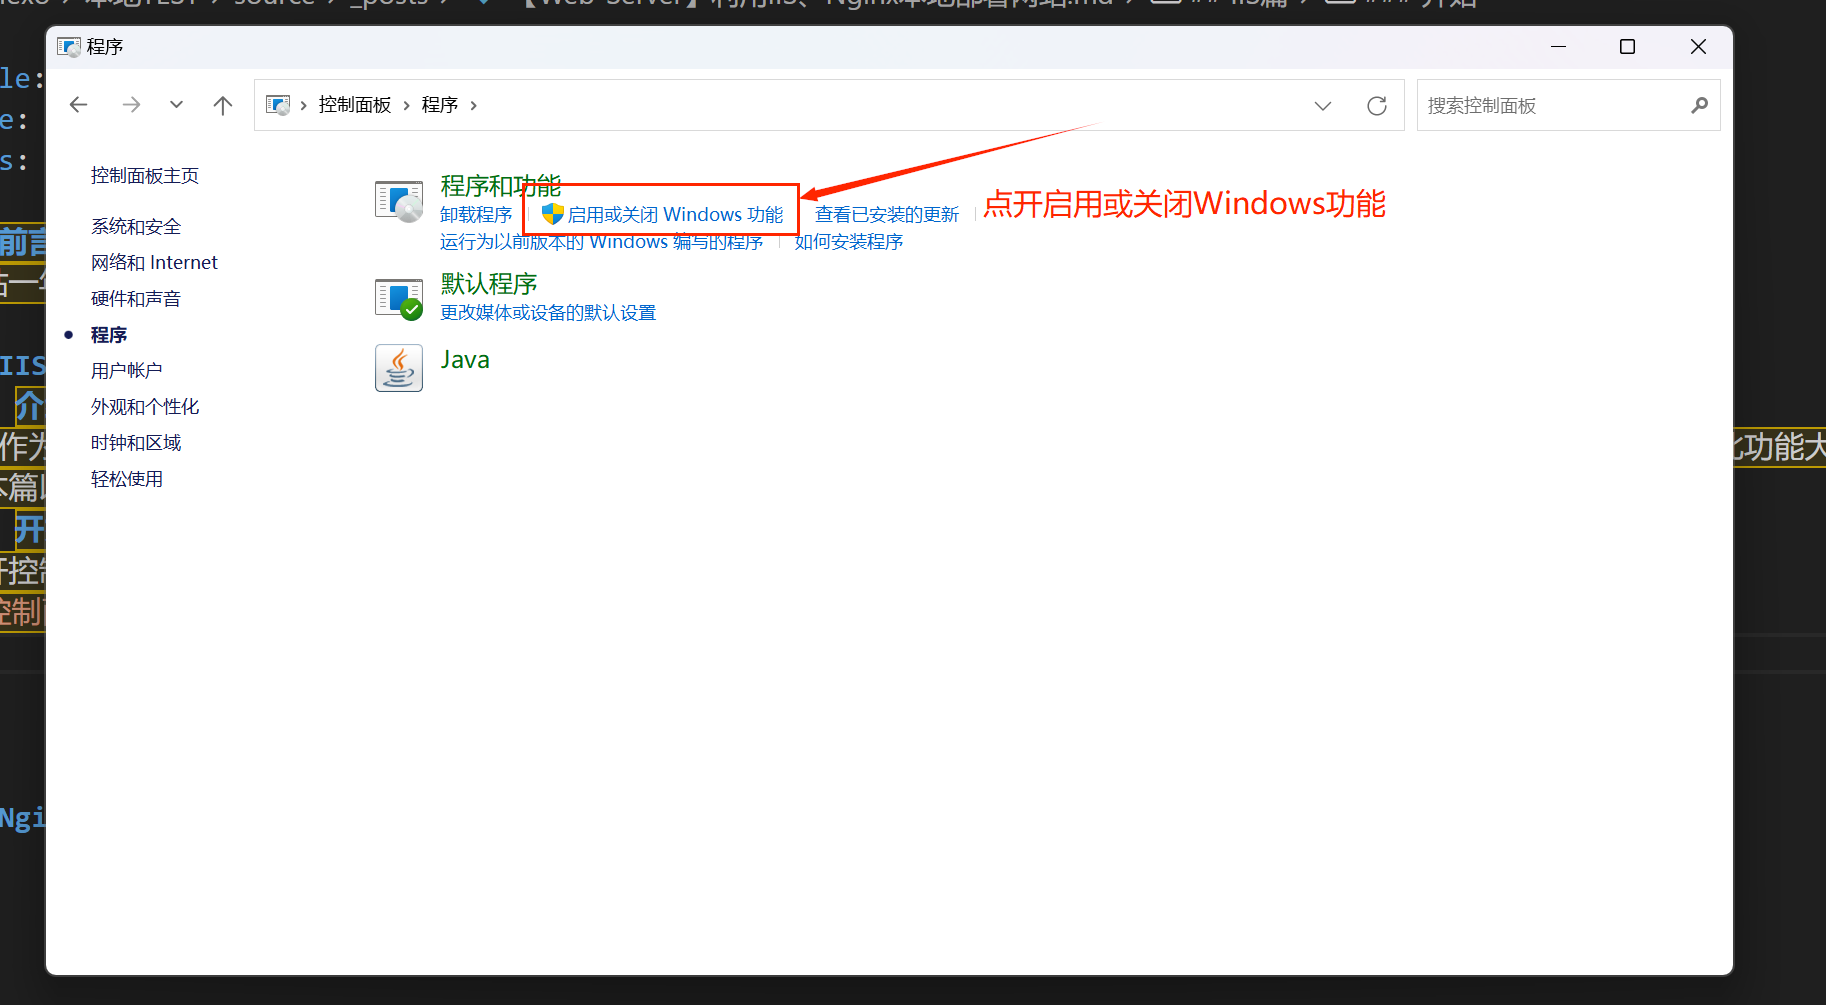Image resolution: width=1826 pixels, height=1005 pixels.
Task: Click the control panel icon in the address bar
Action: coord(278,105)
